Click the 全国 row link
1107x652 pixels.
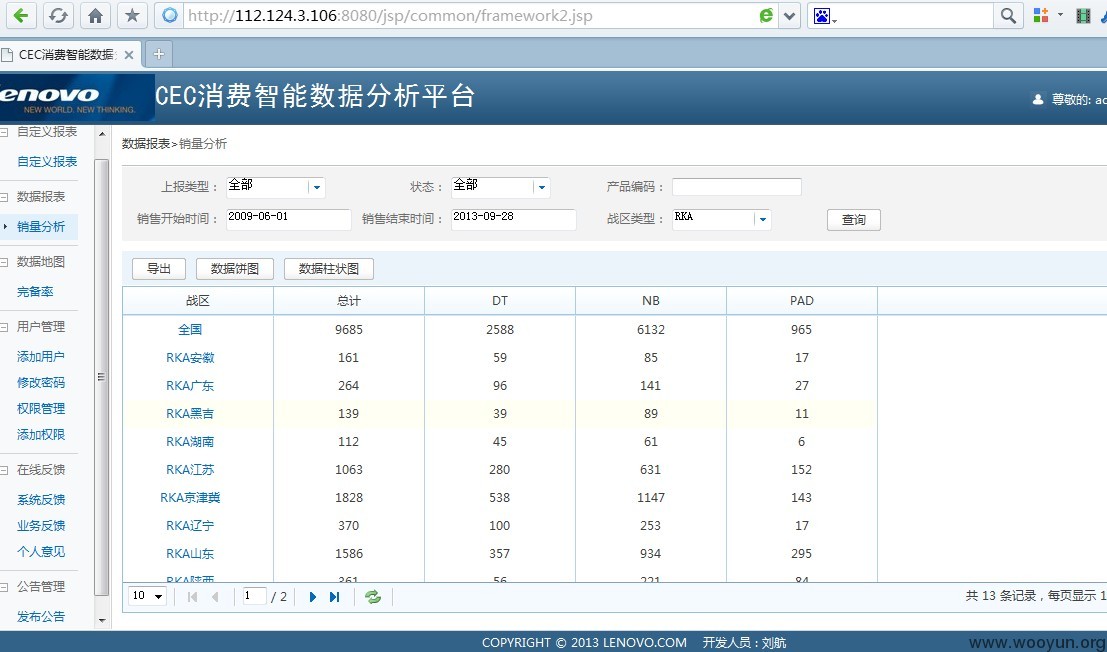(190, 330)
